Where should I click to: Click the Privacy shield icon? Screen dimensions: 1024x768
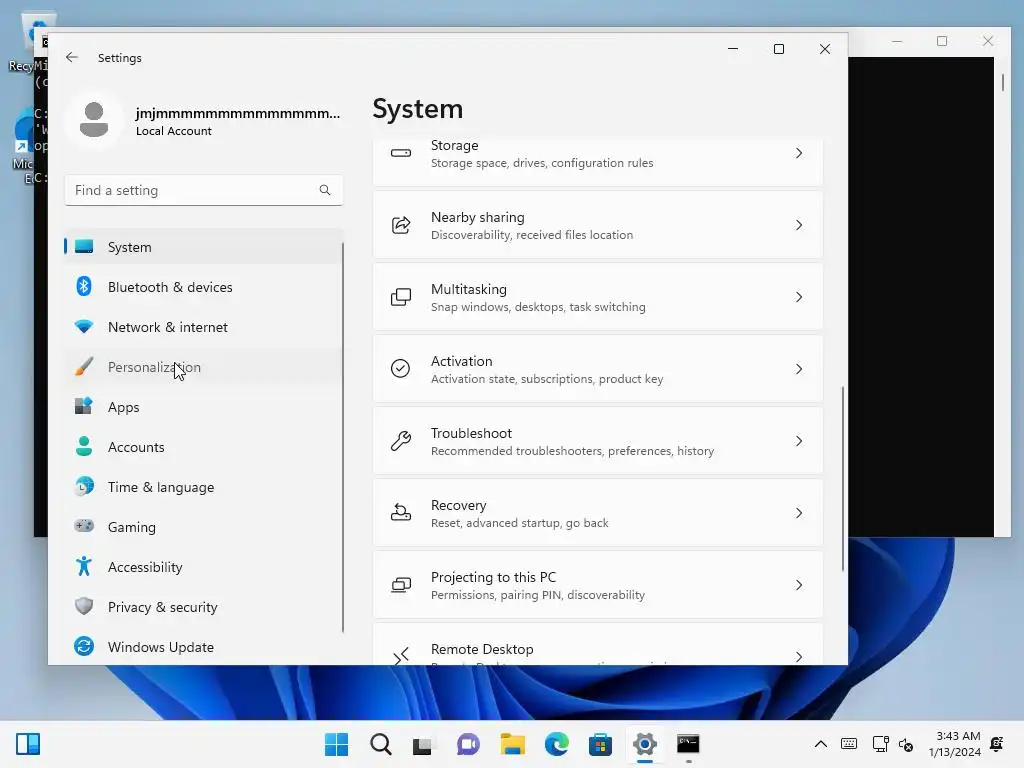pyautogui.click(x=84, y=606)
